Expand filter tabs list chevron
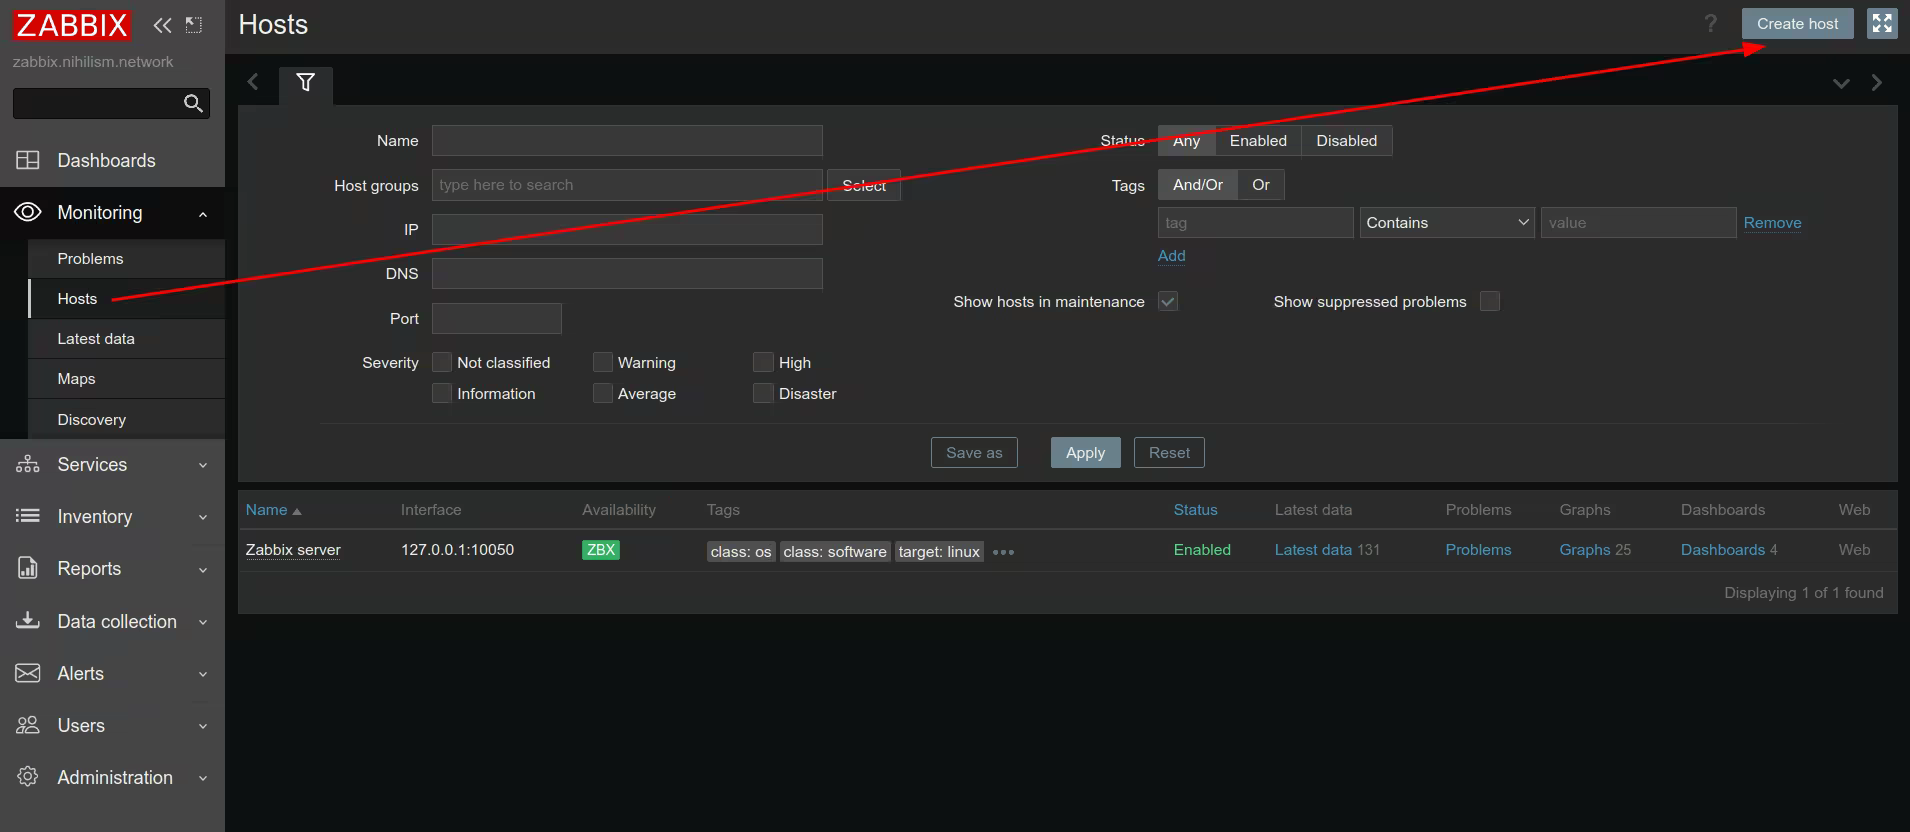Viewport: 1910px width, 832px height. [x=1841, y=83]
